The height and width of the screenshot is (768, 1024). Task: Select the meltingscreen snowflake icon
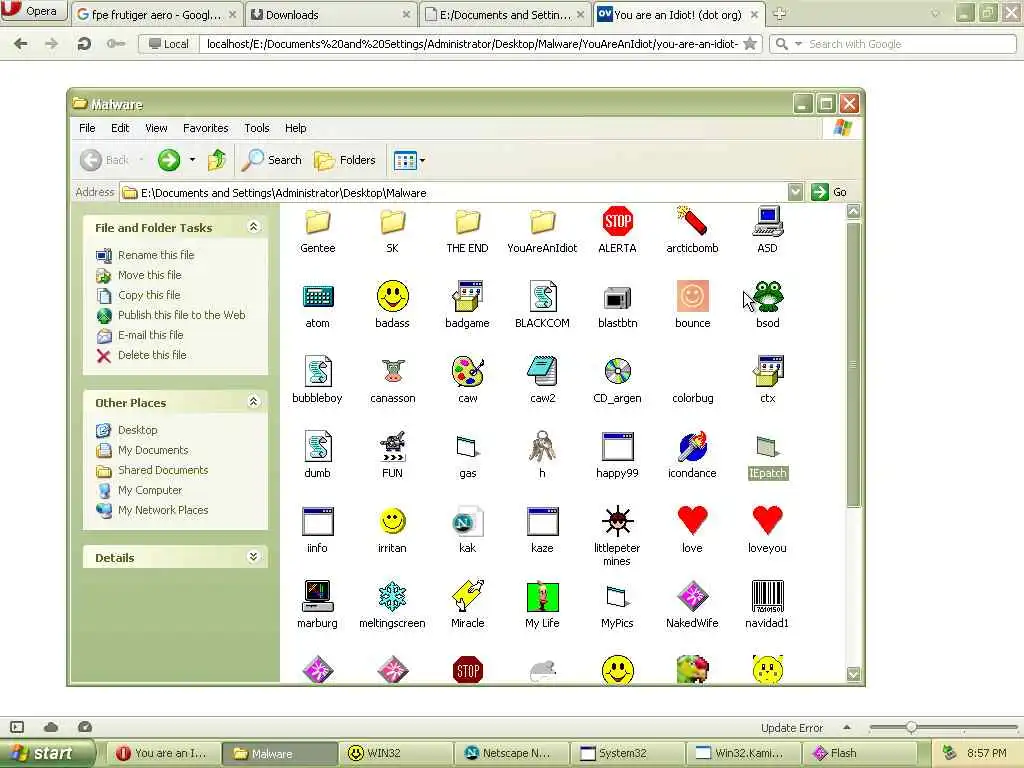pos(392,598)
